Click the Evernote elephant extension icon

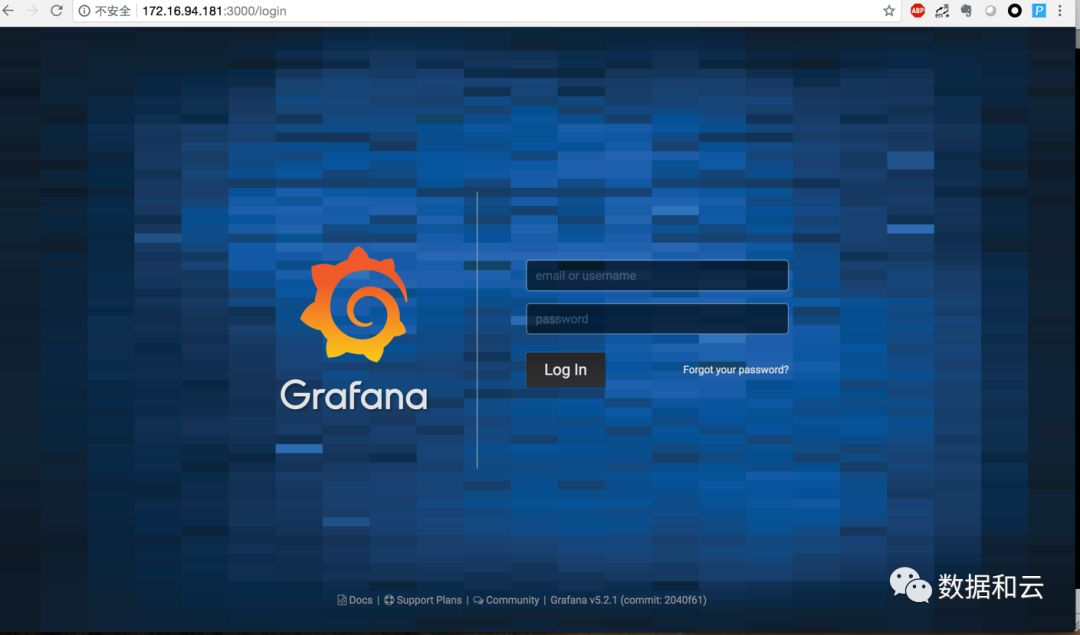coord(966,11)
